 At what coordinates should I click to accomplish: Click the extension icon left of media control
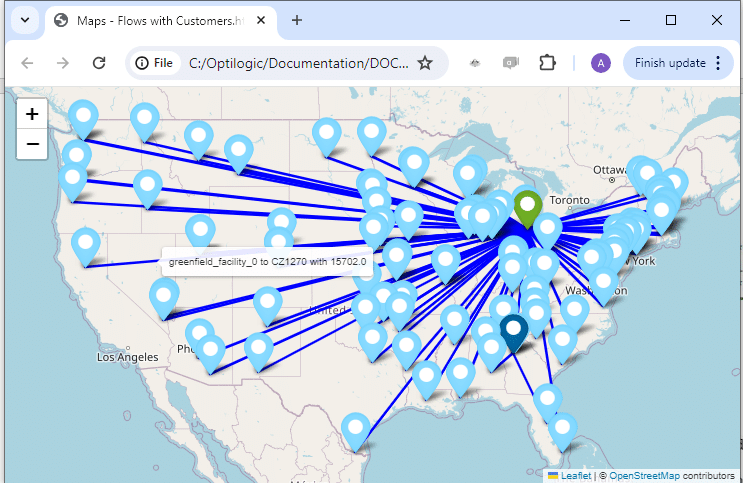click(x=475, y=63)
